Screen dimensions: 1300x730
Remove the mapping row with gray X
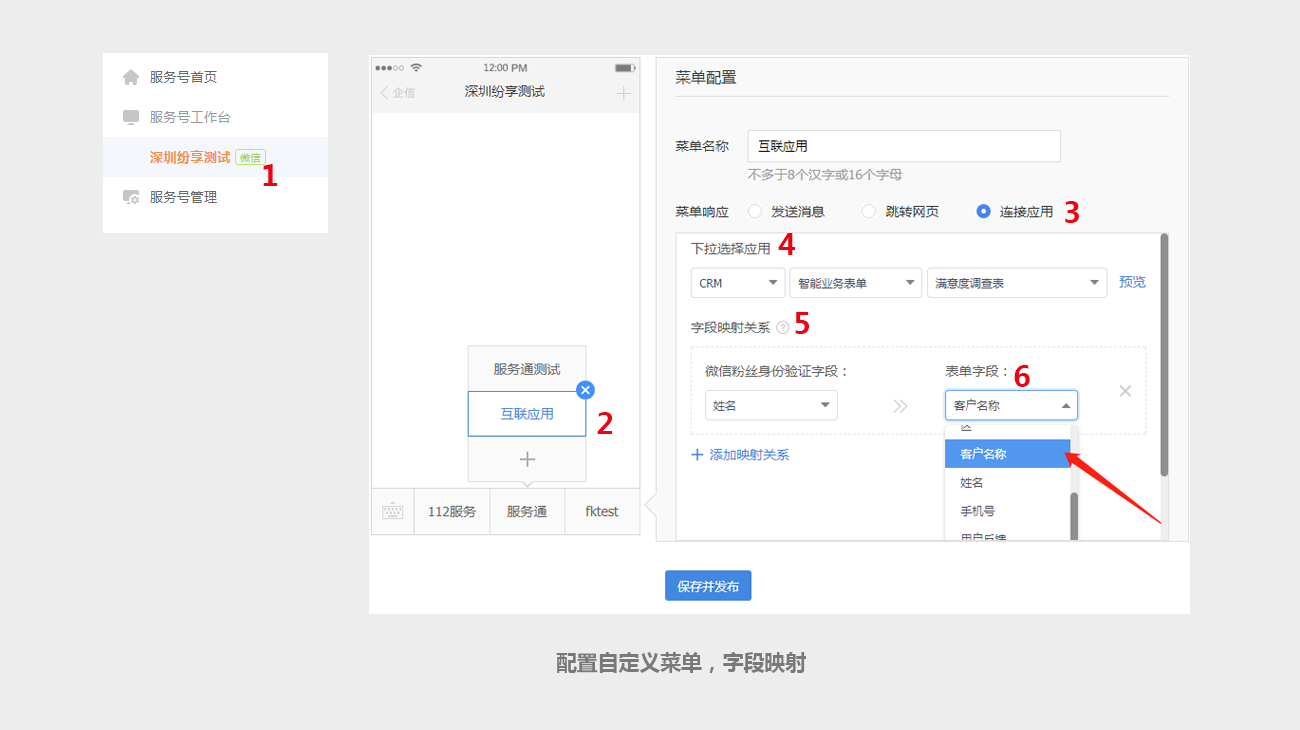tap(1125, 391)
